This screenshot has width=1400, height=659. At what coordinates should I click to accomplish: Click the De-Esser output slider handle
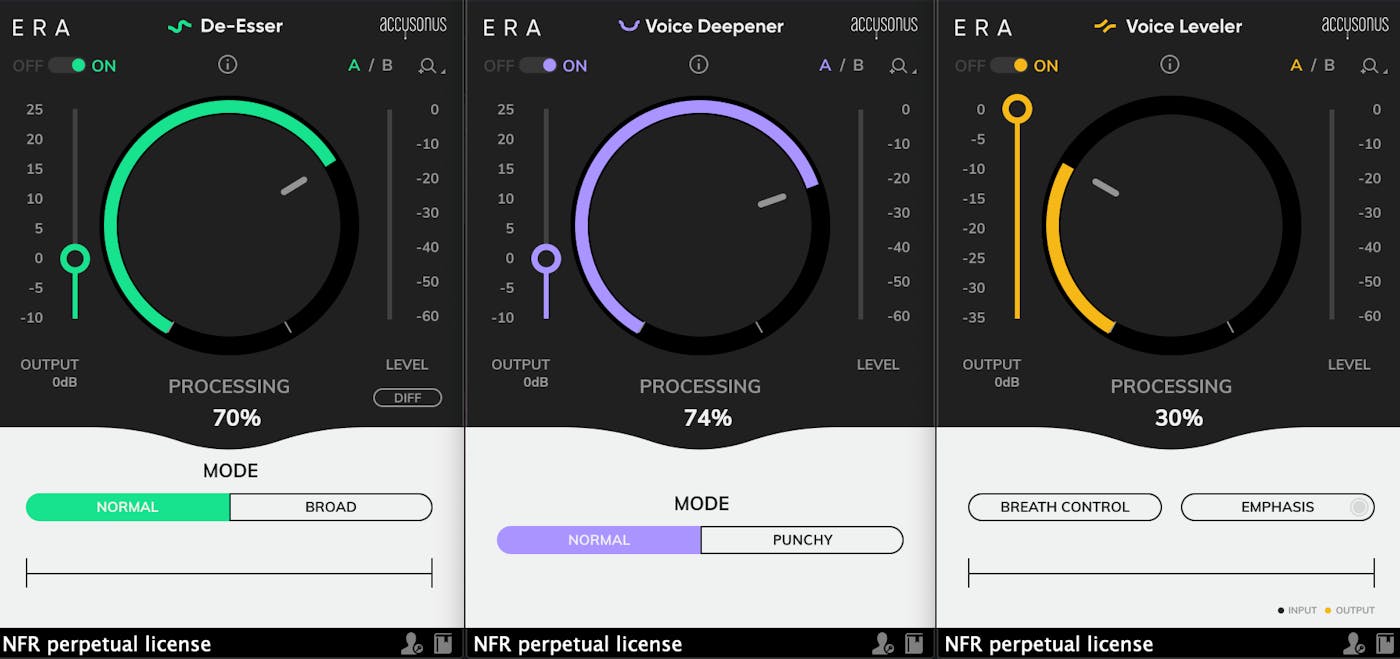tap(75, 259)
